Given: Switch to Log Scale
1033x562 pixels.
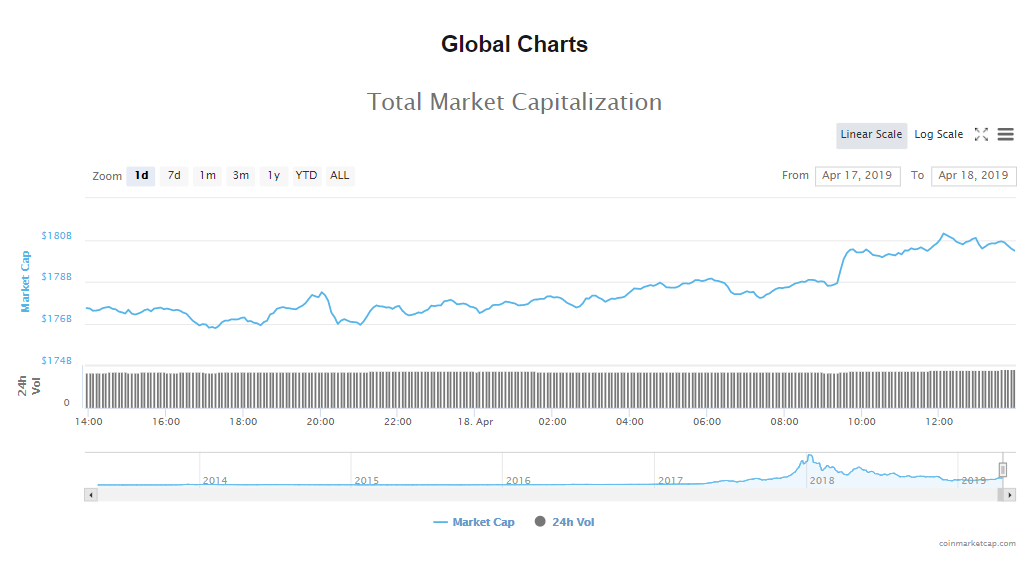Looking at the screenshot, I should coord(938,135).
